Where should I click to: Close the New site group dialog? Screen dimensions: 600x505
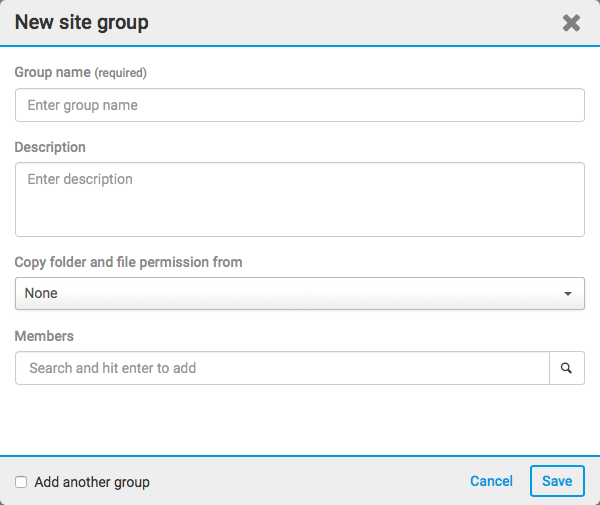(571, 23)
